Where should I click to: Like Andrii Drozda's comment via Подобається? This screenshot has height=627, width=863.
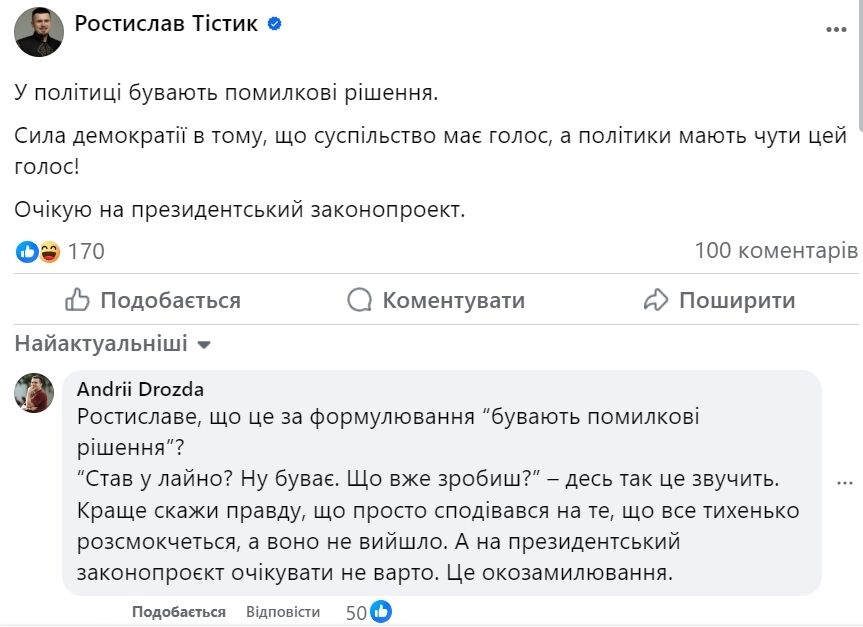coord(177,611)
